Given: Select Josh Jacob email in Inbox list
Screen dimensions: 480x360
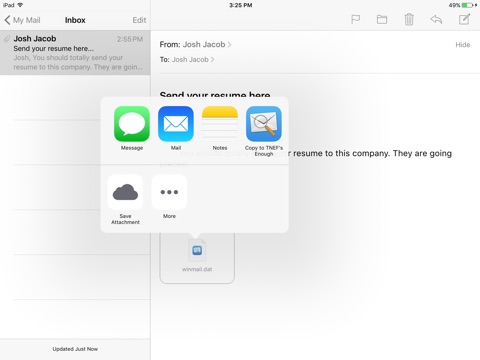Looking at the screenshot, I should (75, 53).
